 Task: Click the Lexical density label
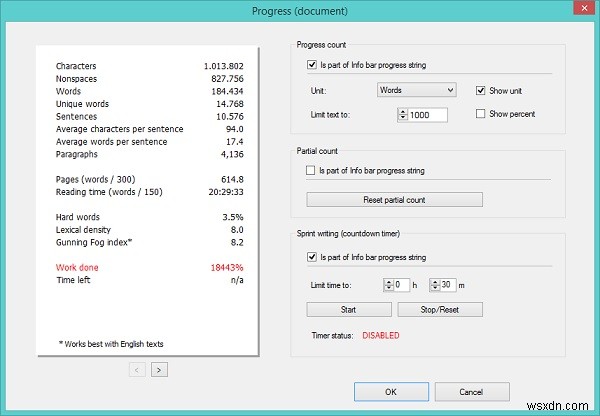coord(83,230)
